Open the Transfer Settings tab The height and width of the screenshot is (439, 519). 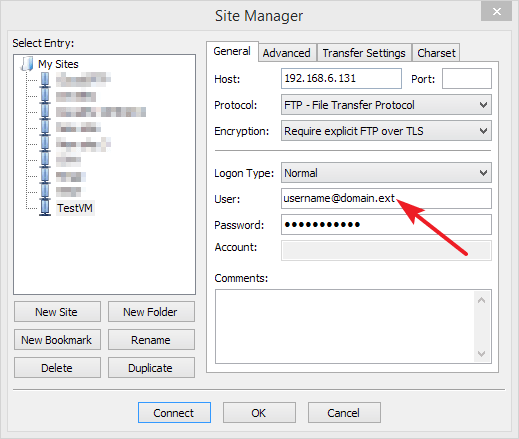point(364,53)
